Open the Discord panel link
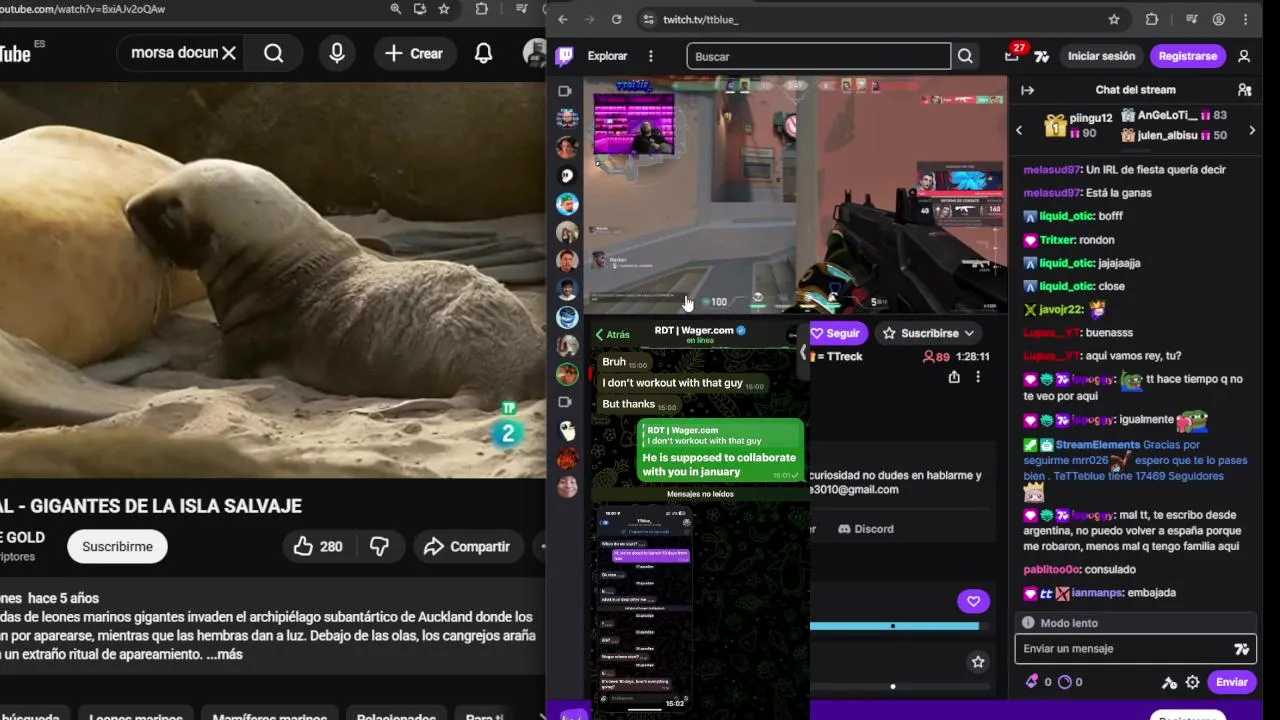 point(866,529)
